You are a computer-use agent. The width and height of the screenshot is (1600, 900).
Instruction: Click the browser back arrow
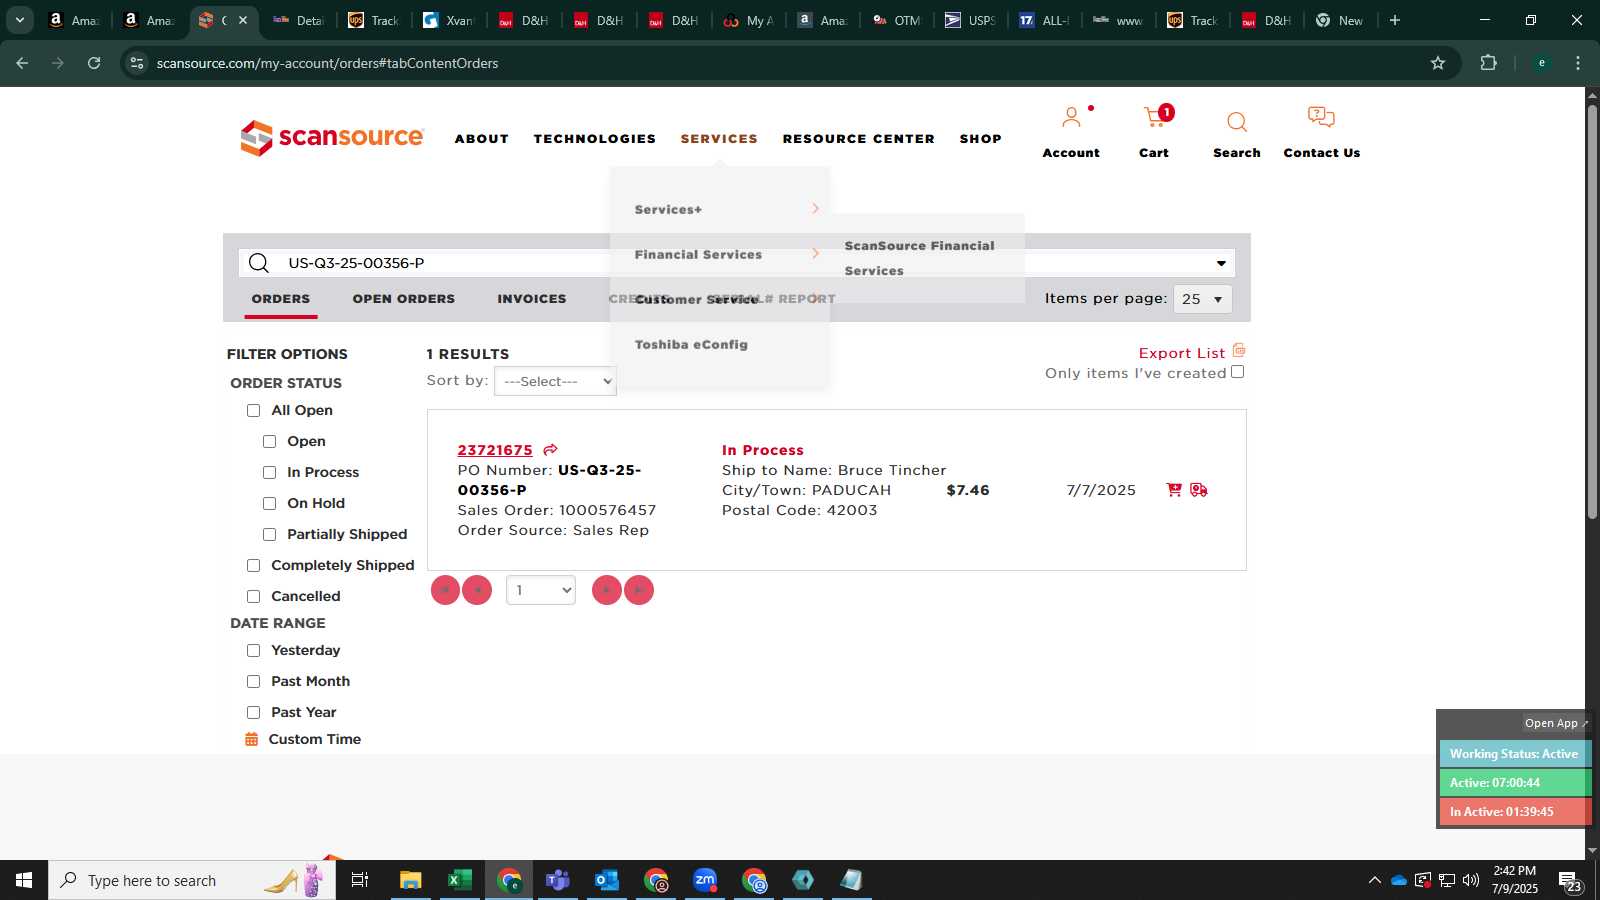click(x=22, y=63)
